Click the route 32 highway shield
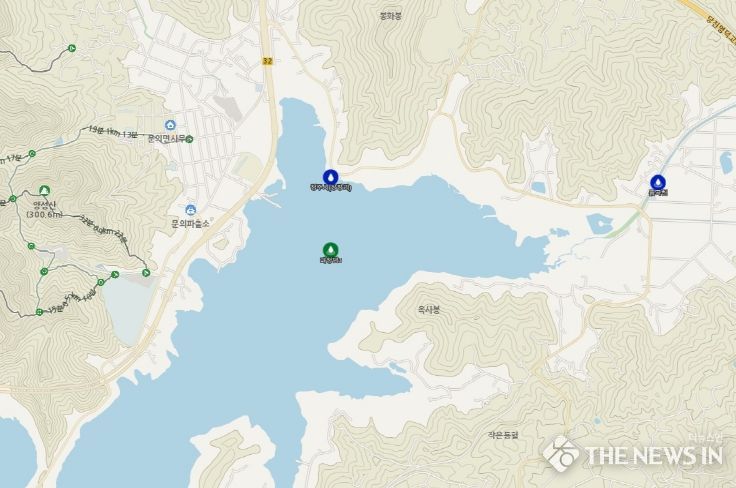This screenshot has height=488, width=736. [x=268, y=61]
